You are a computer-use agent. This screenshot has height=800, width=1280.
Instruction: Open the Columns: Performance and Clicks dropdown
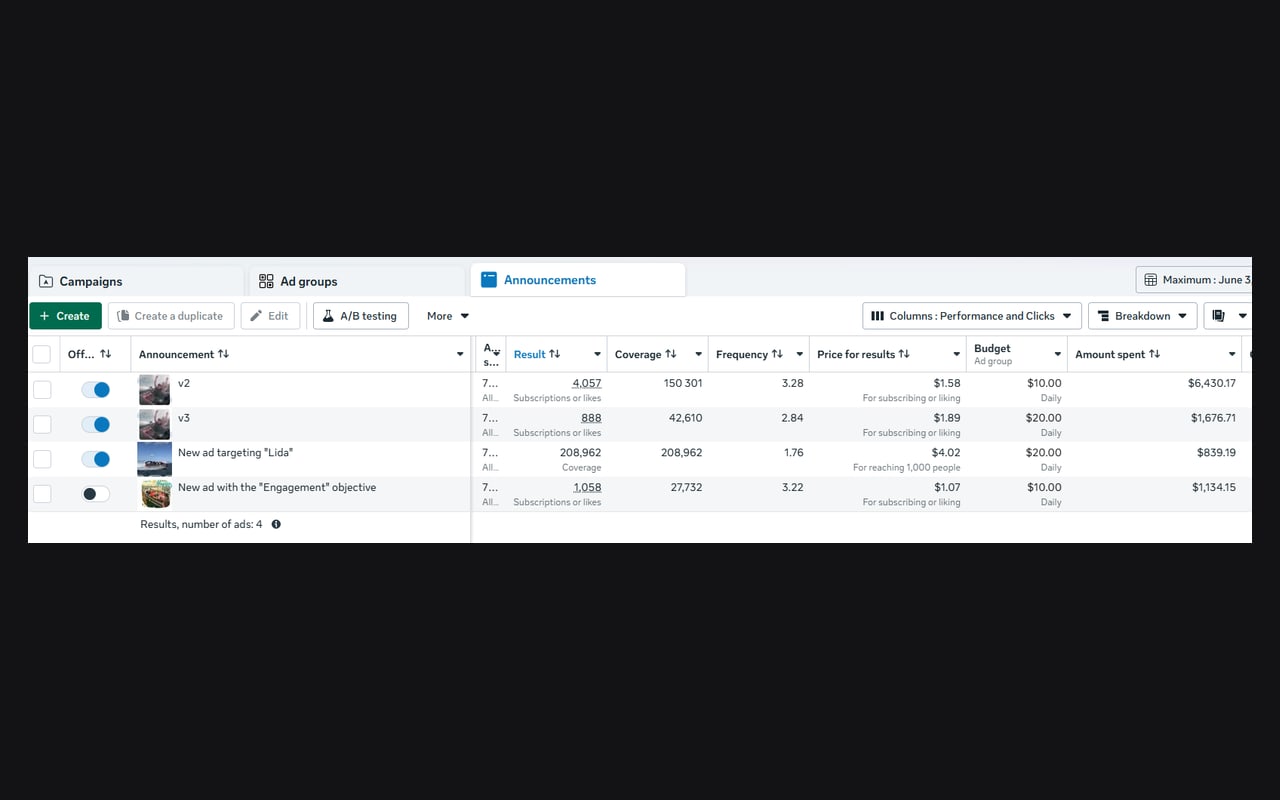[x=972, y=316]
